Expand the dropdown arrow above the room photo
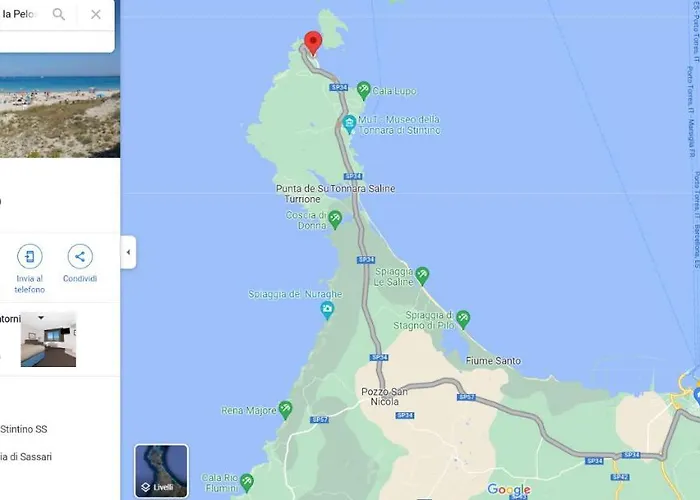 pos(41,318)
